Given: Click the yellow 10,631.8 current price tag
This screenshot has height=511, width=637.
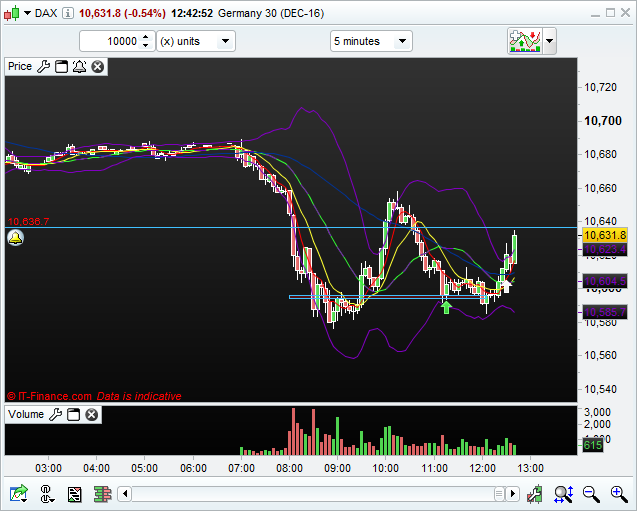Looking at the screenshot, I should [605, 235].
